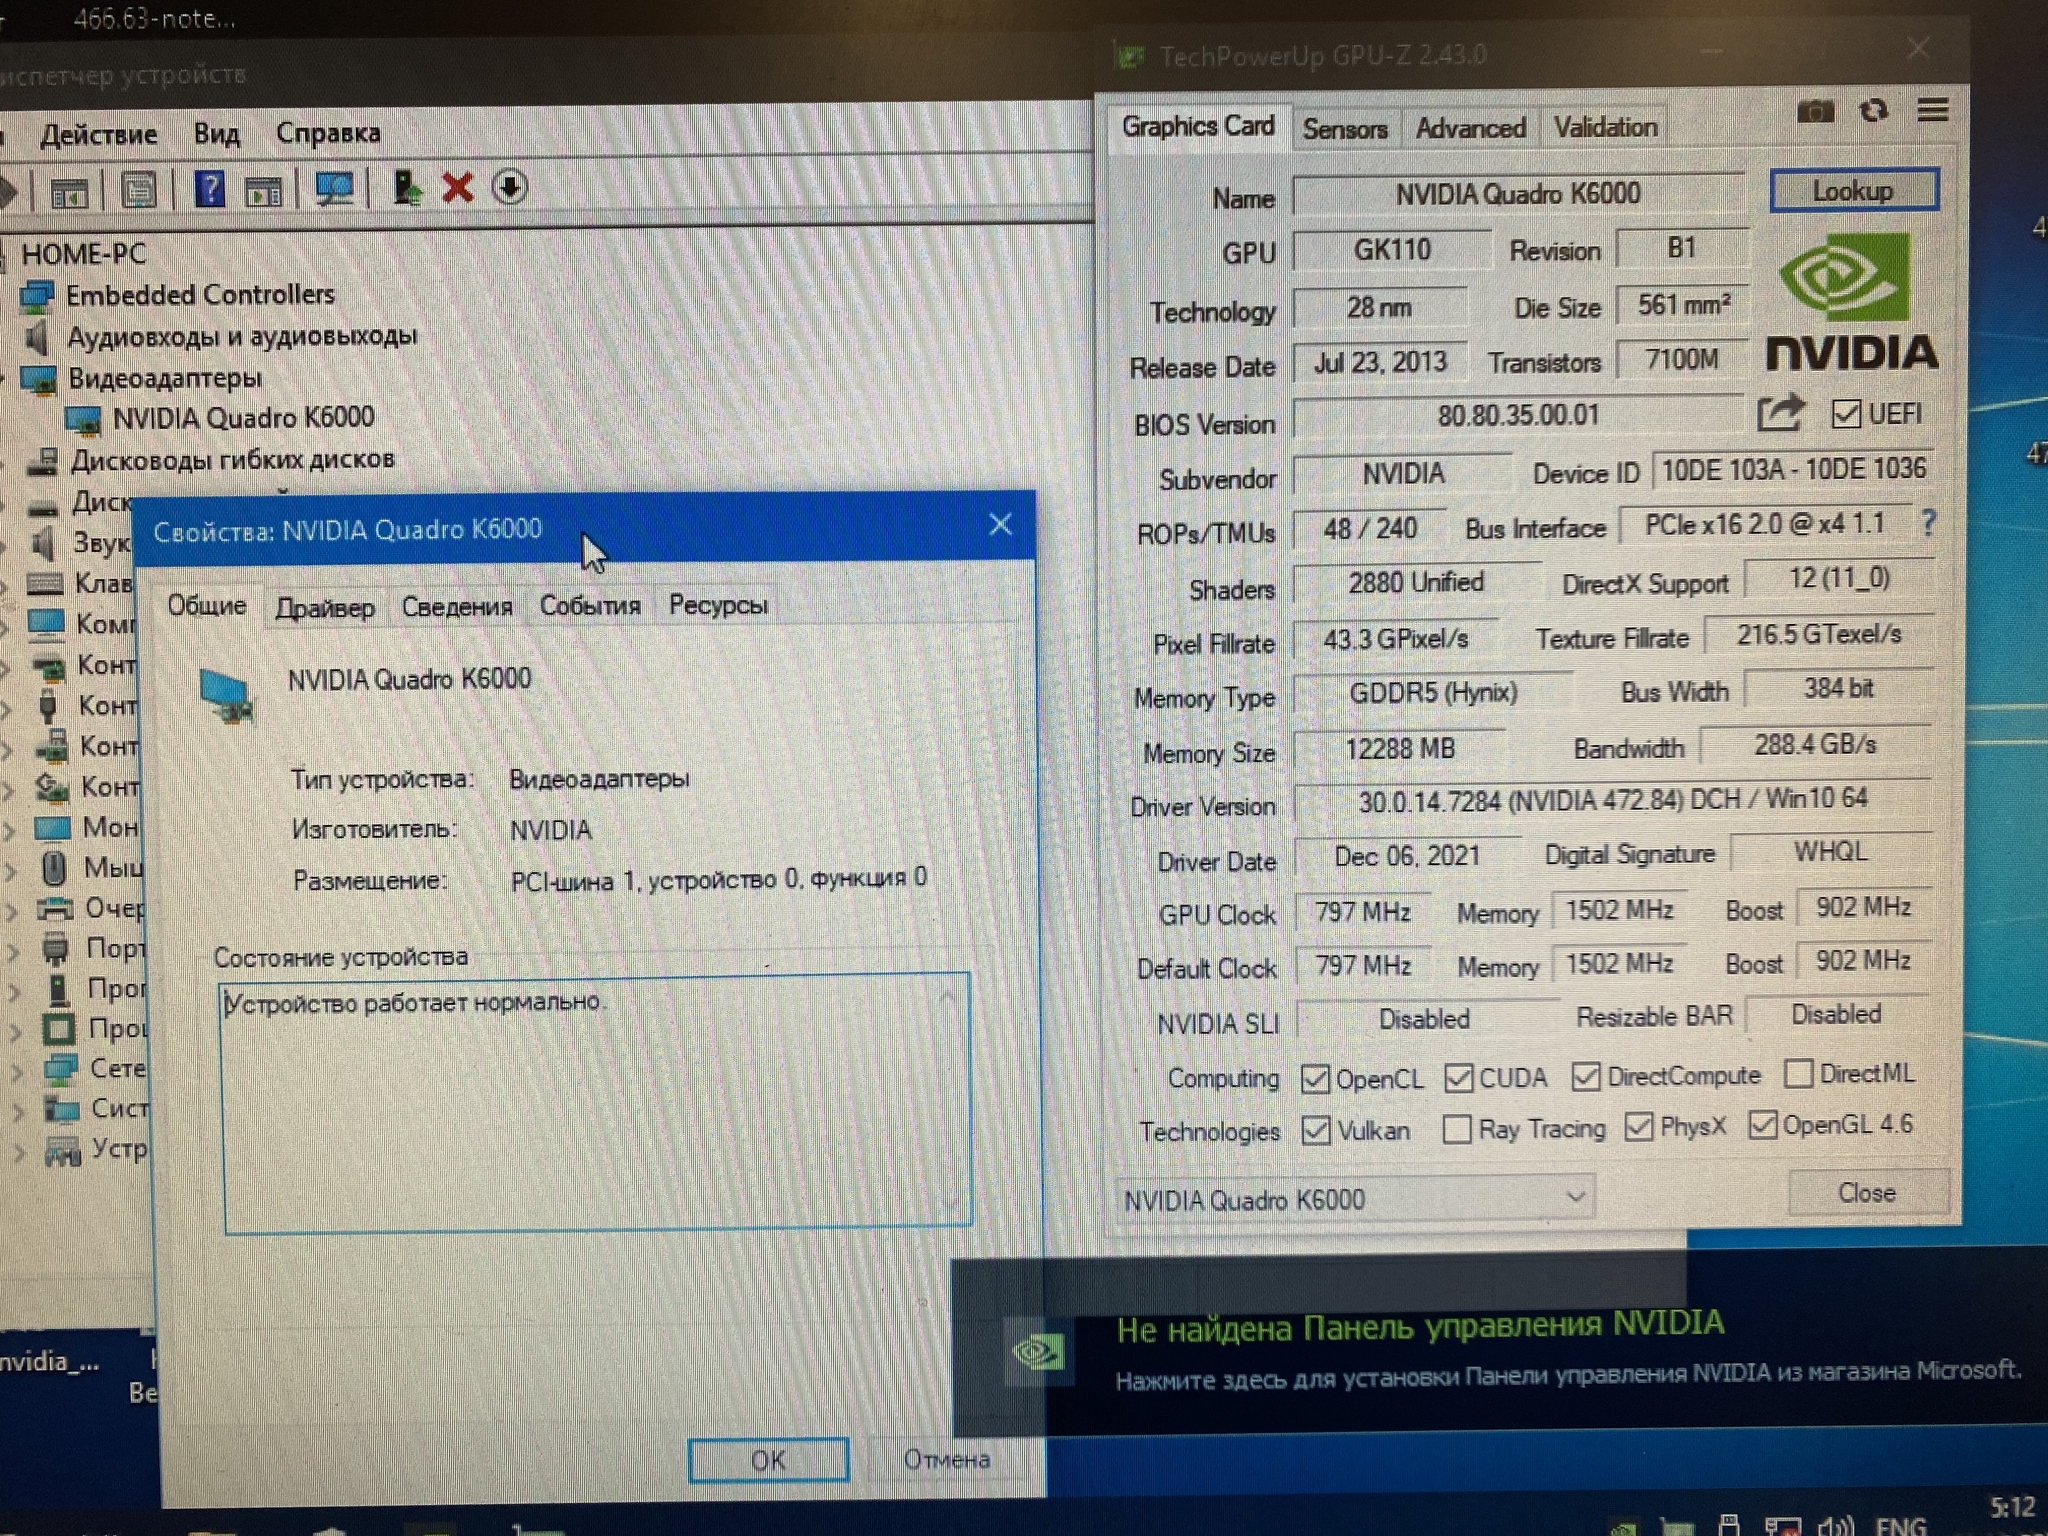Toggle the Ray Tracing checkbox
Image resolution: width=2048 pixels, height=1536 pixels.
click(1457, 1130)
